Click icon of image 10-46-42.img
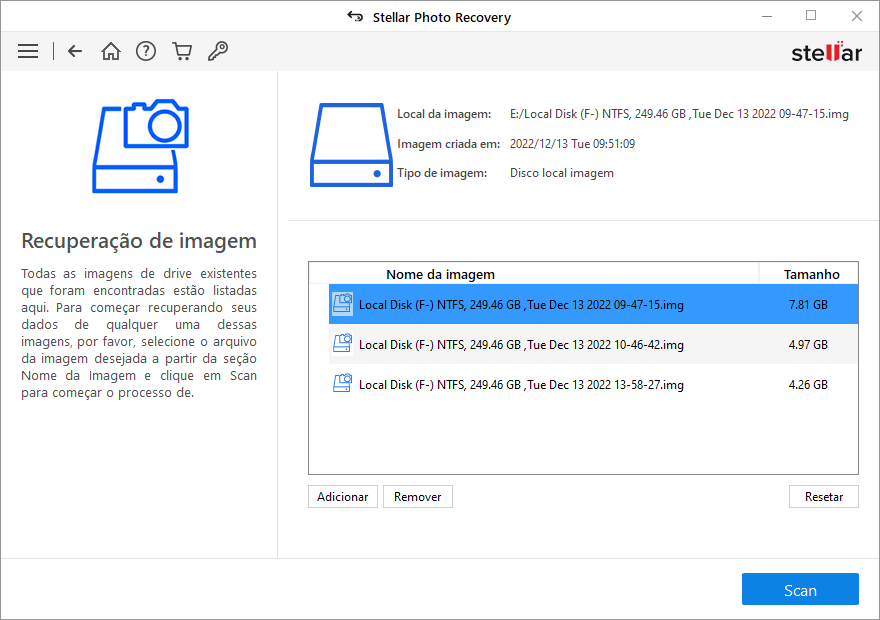880x620 pixels. coord(342,343)
